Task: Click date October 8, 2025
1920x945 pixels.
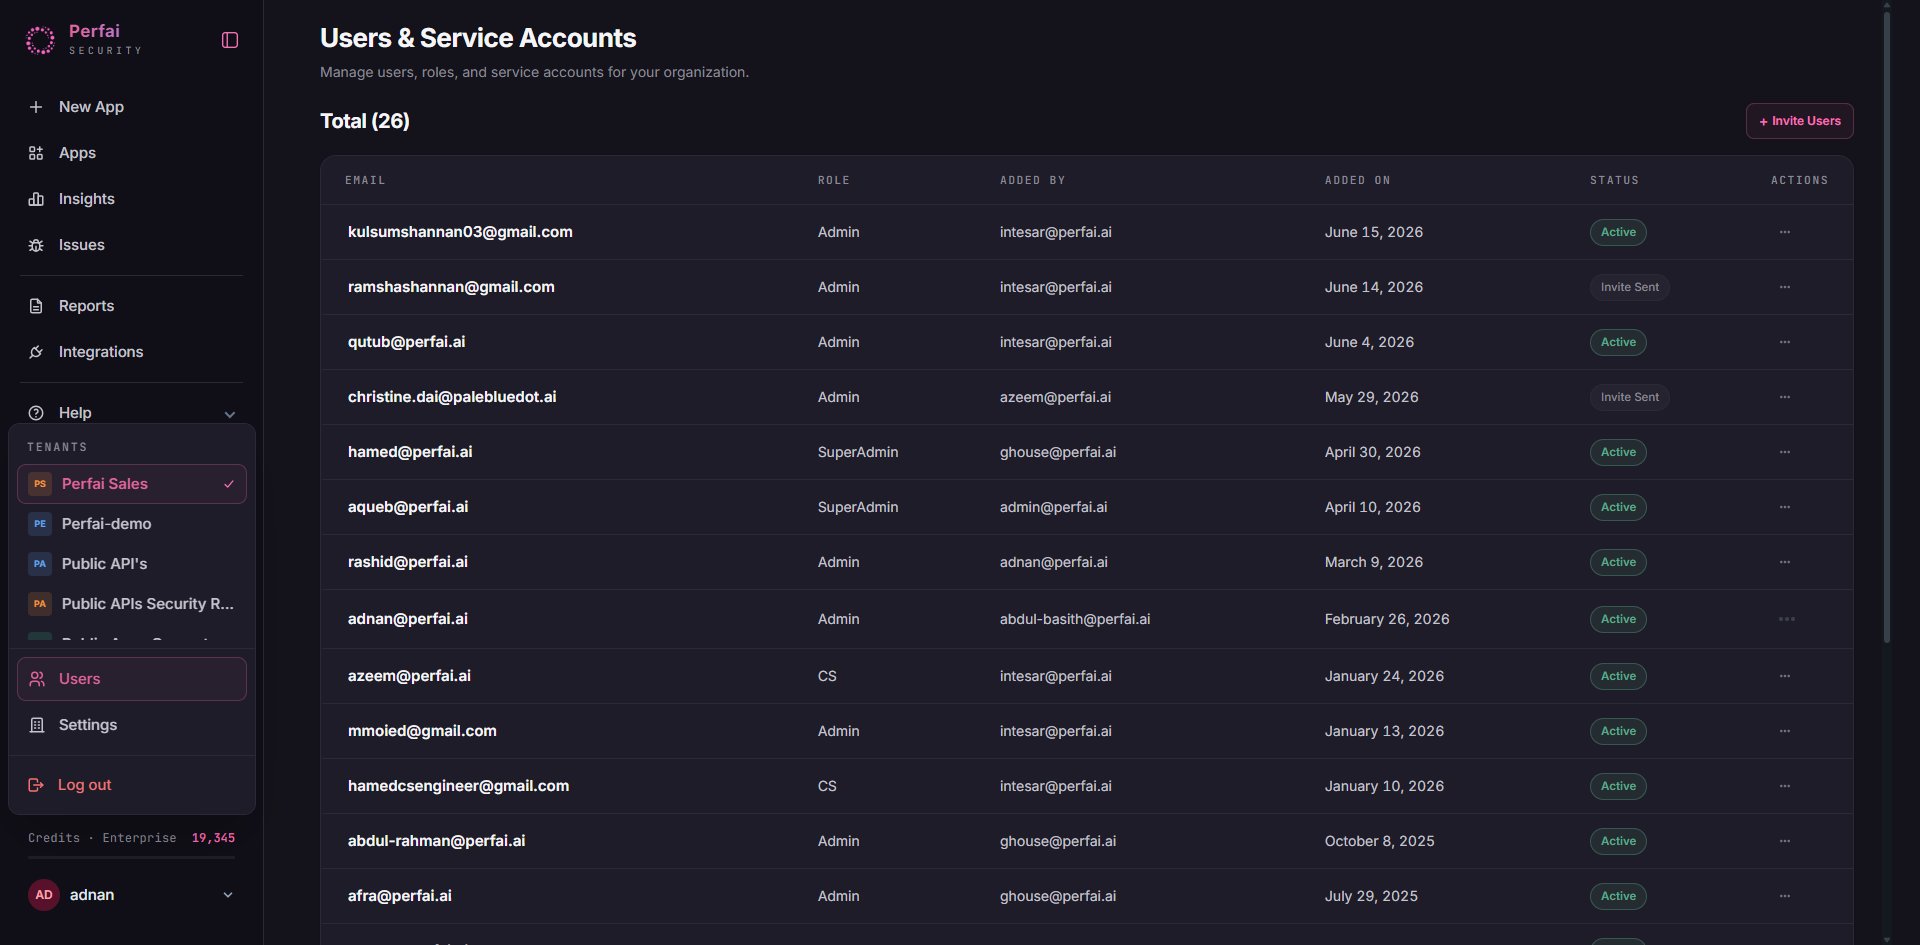Action: (x=1379, y=841)
